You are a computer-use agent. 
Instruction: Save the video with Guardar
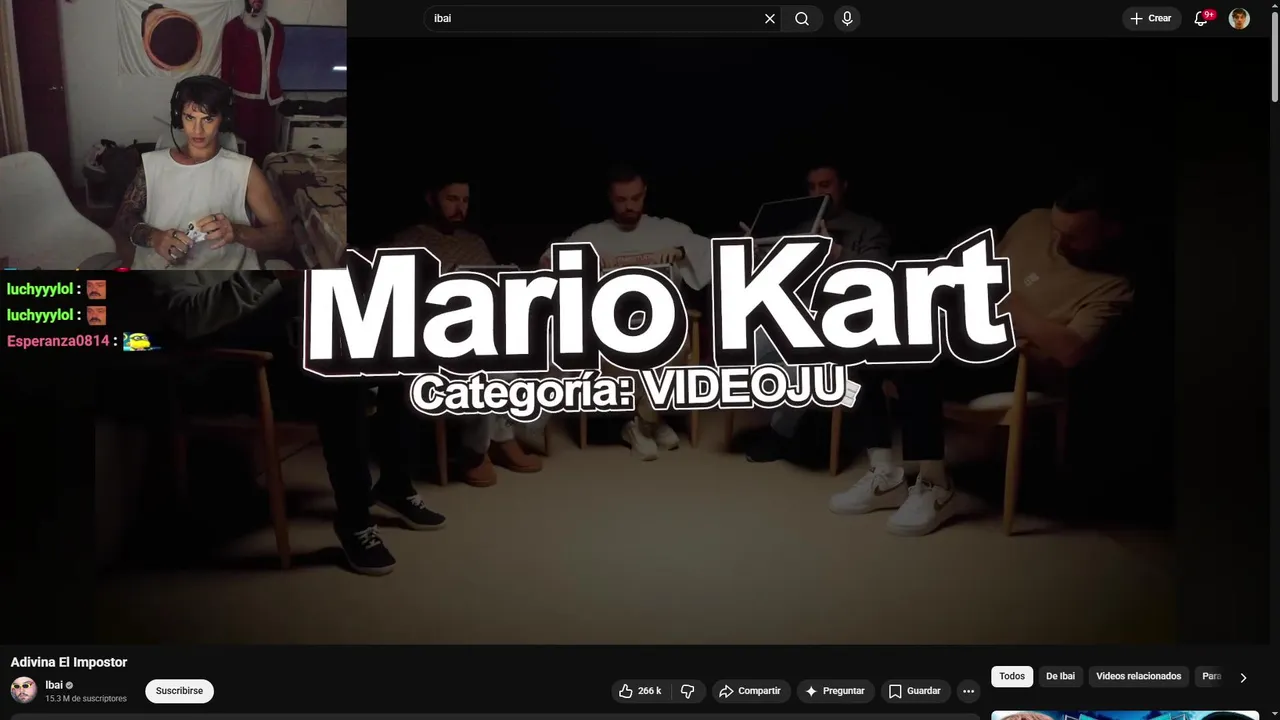point(915,691)
